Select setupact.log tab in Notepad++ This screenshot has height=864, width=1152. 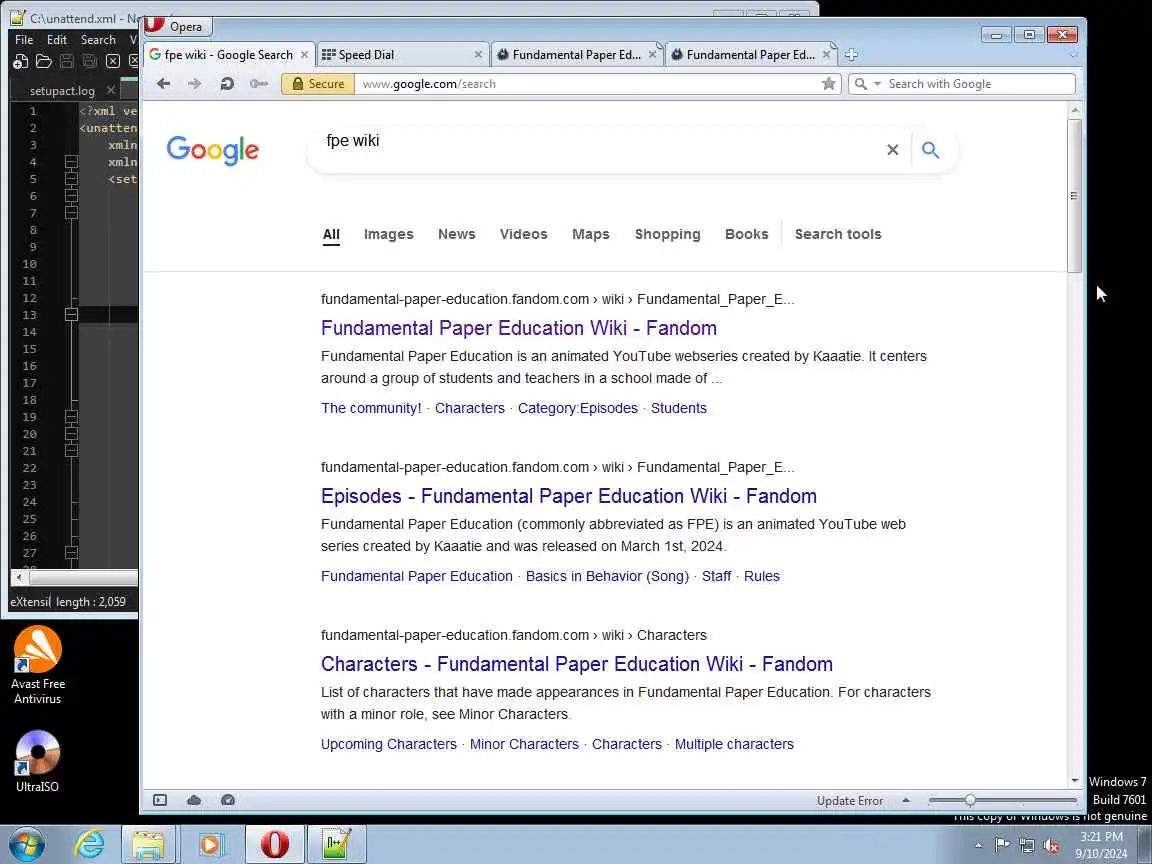click(62, 90)
